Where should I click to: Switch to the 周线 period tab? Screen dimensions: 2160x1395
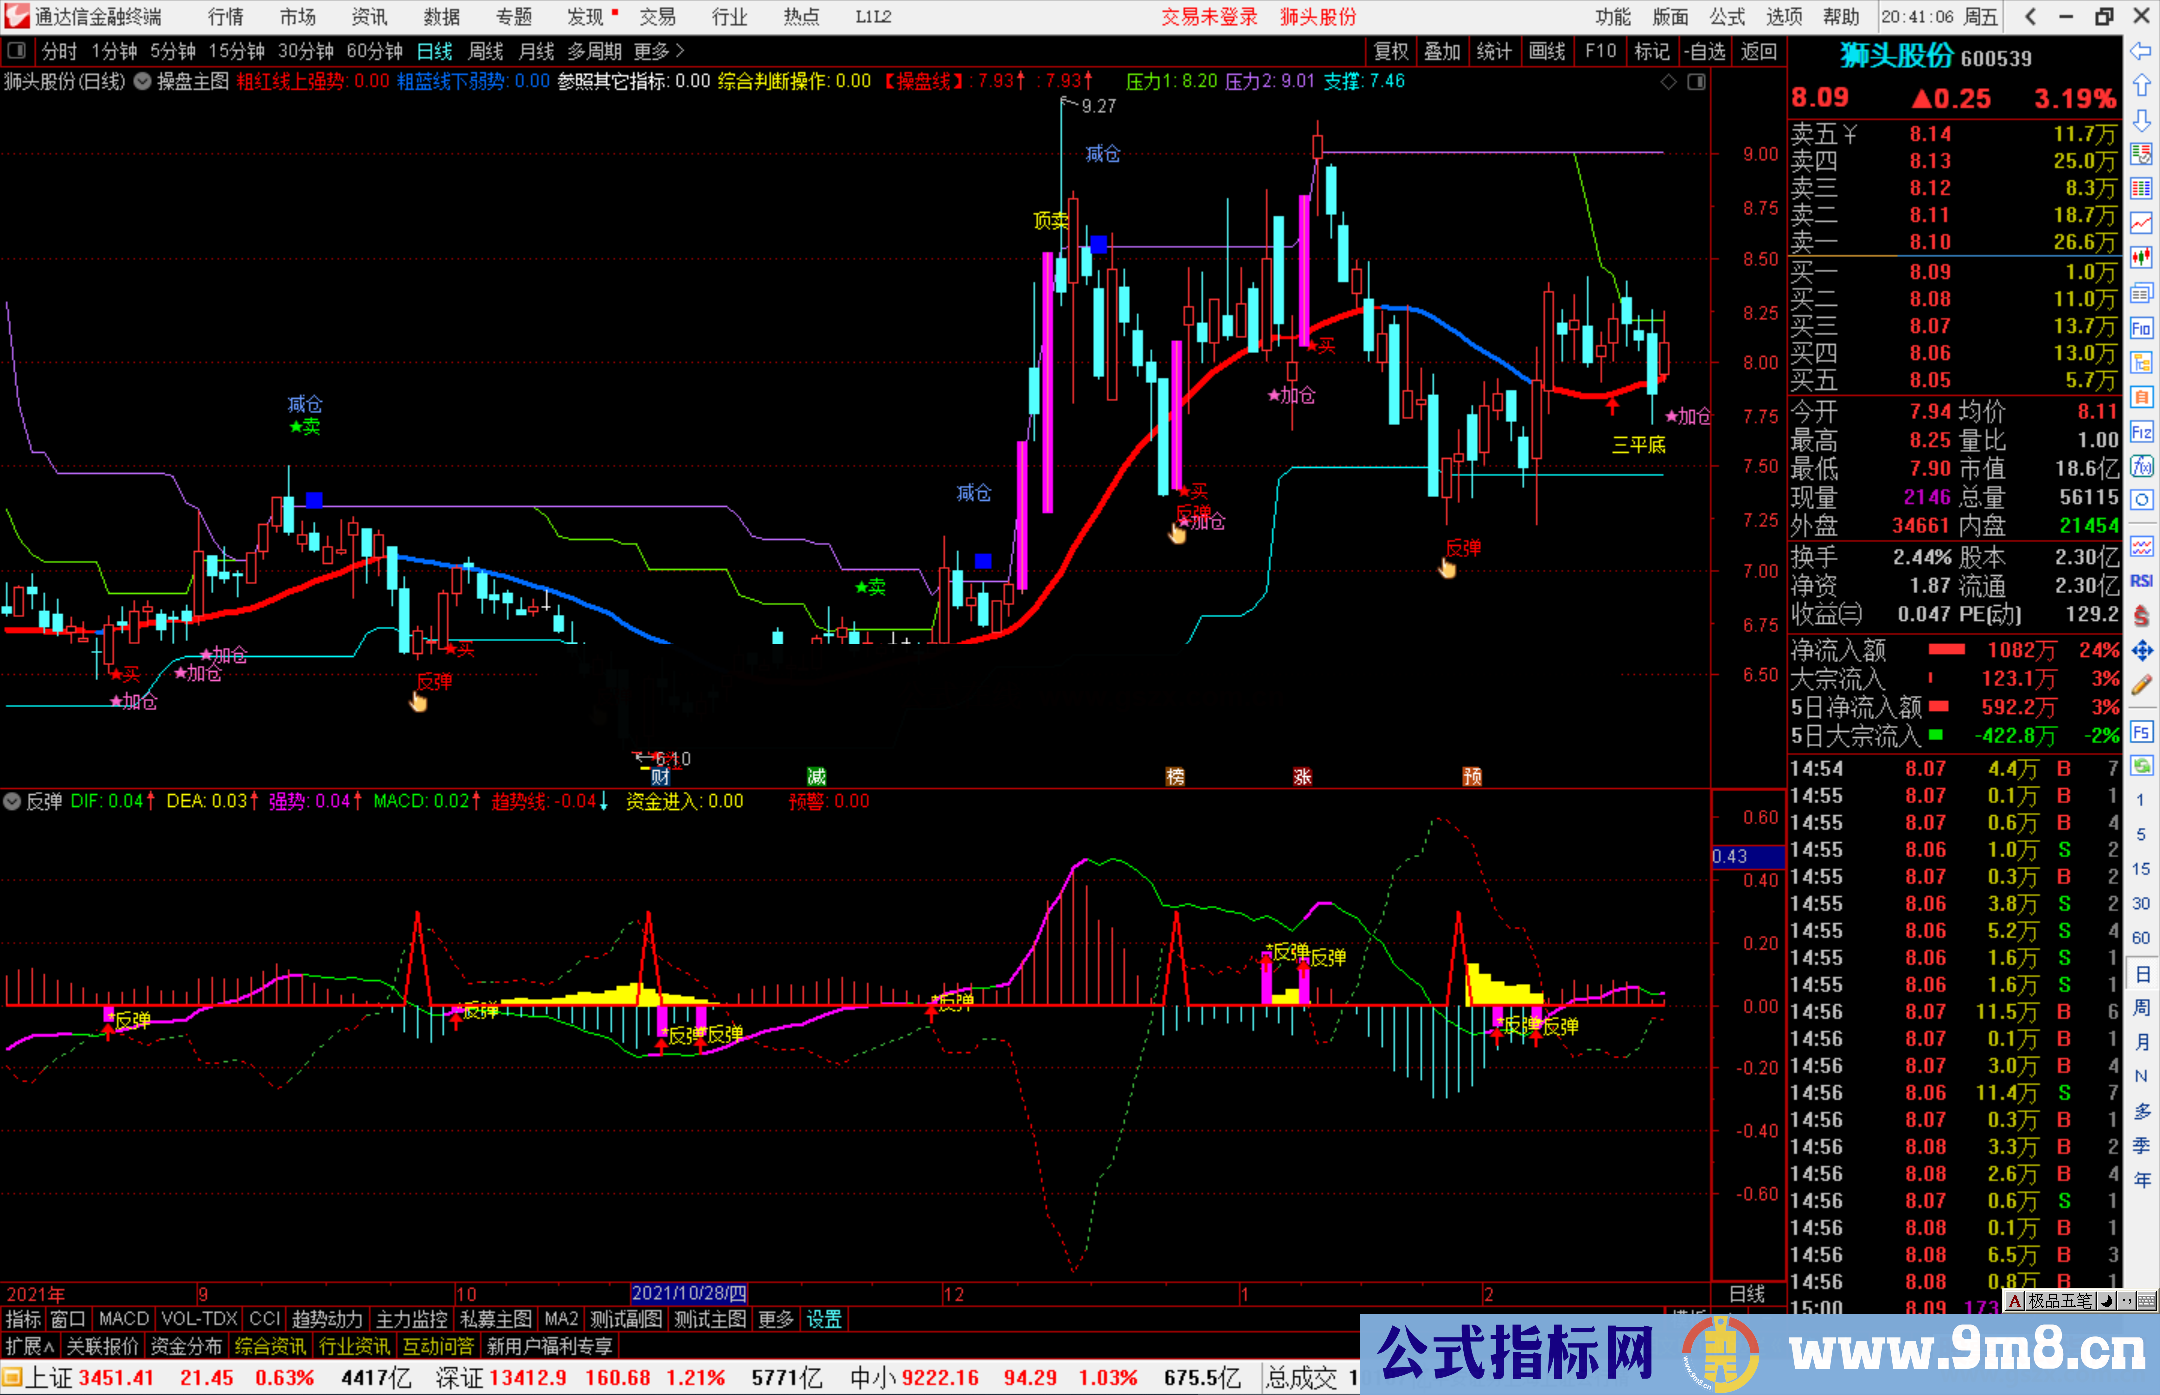pos(486,51)
